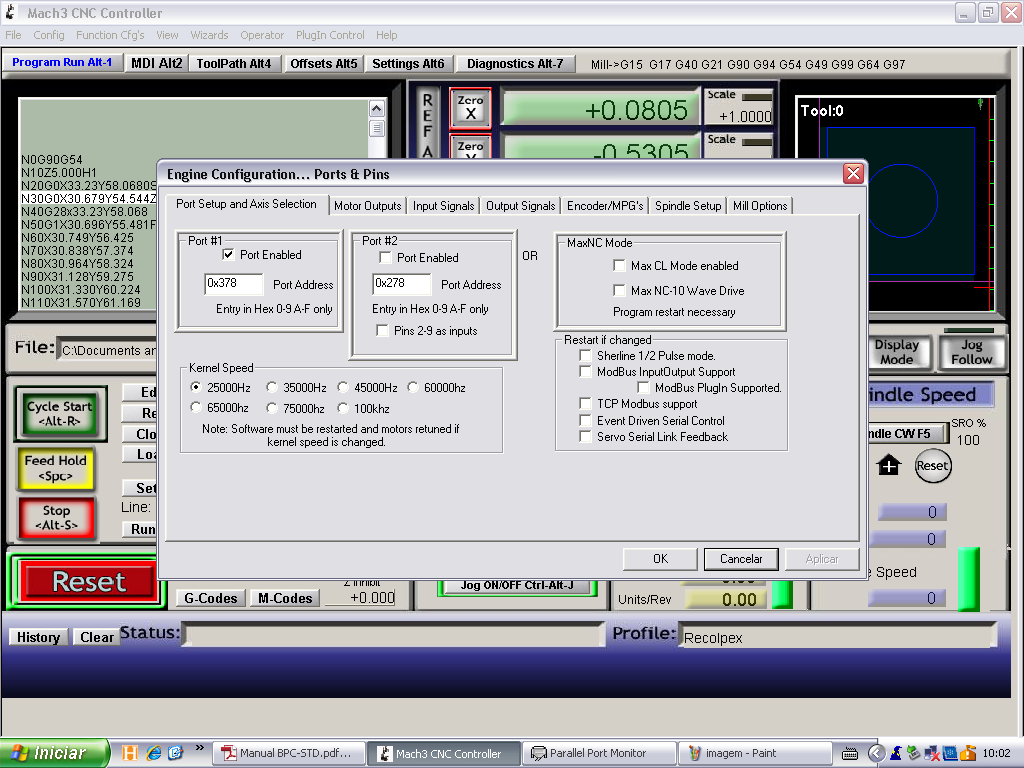Select 45000Hz kernel speed
The image size is (1024, 768).
(343, 387)
